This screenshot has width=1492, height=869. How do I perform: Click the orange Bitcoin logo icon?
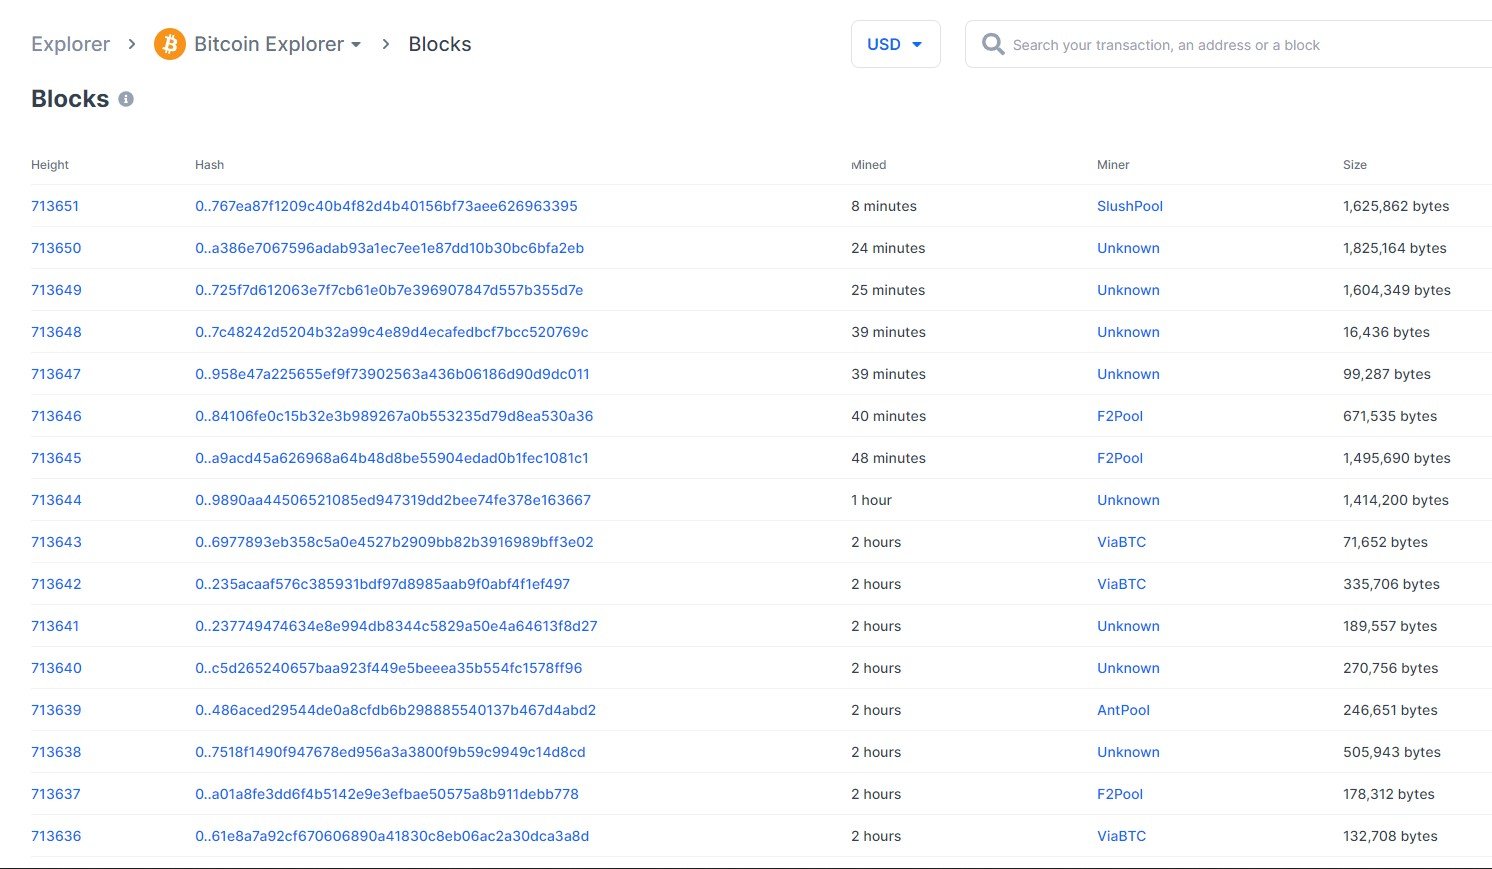point(169,44)
